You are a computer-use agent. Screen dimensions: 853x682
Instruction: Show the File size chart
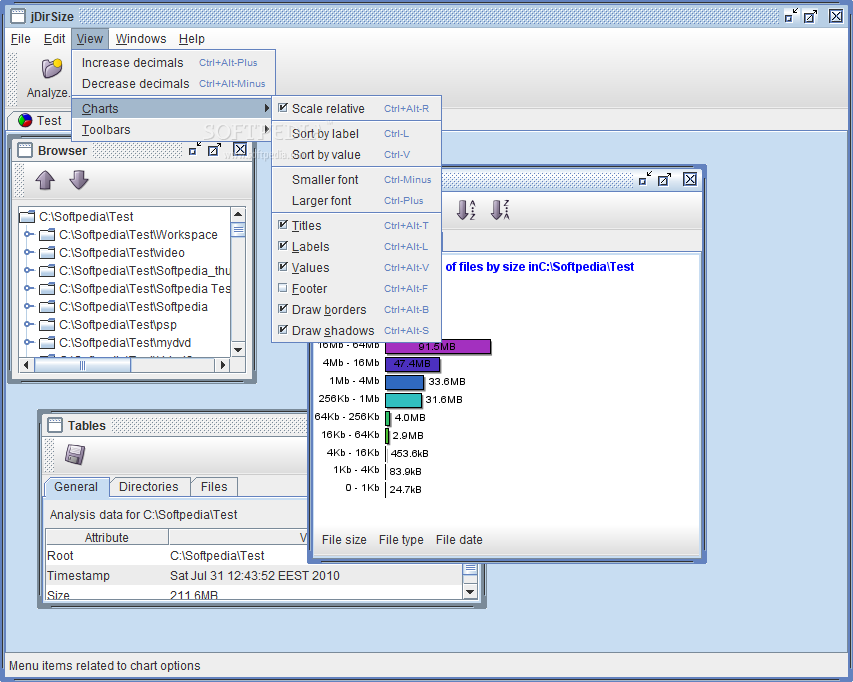point(344,540)
